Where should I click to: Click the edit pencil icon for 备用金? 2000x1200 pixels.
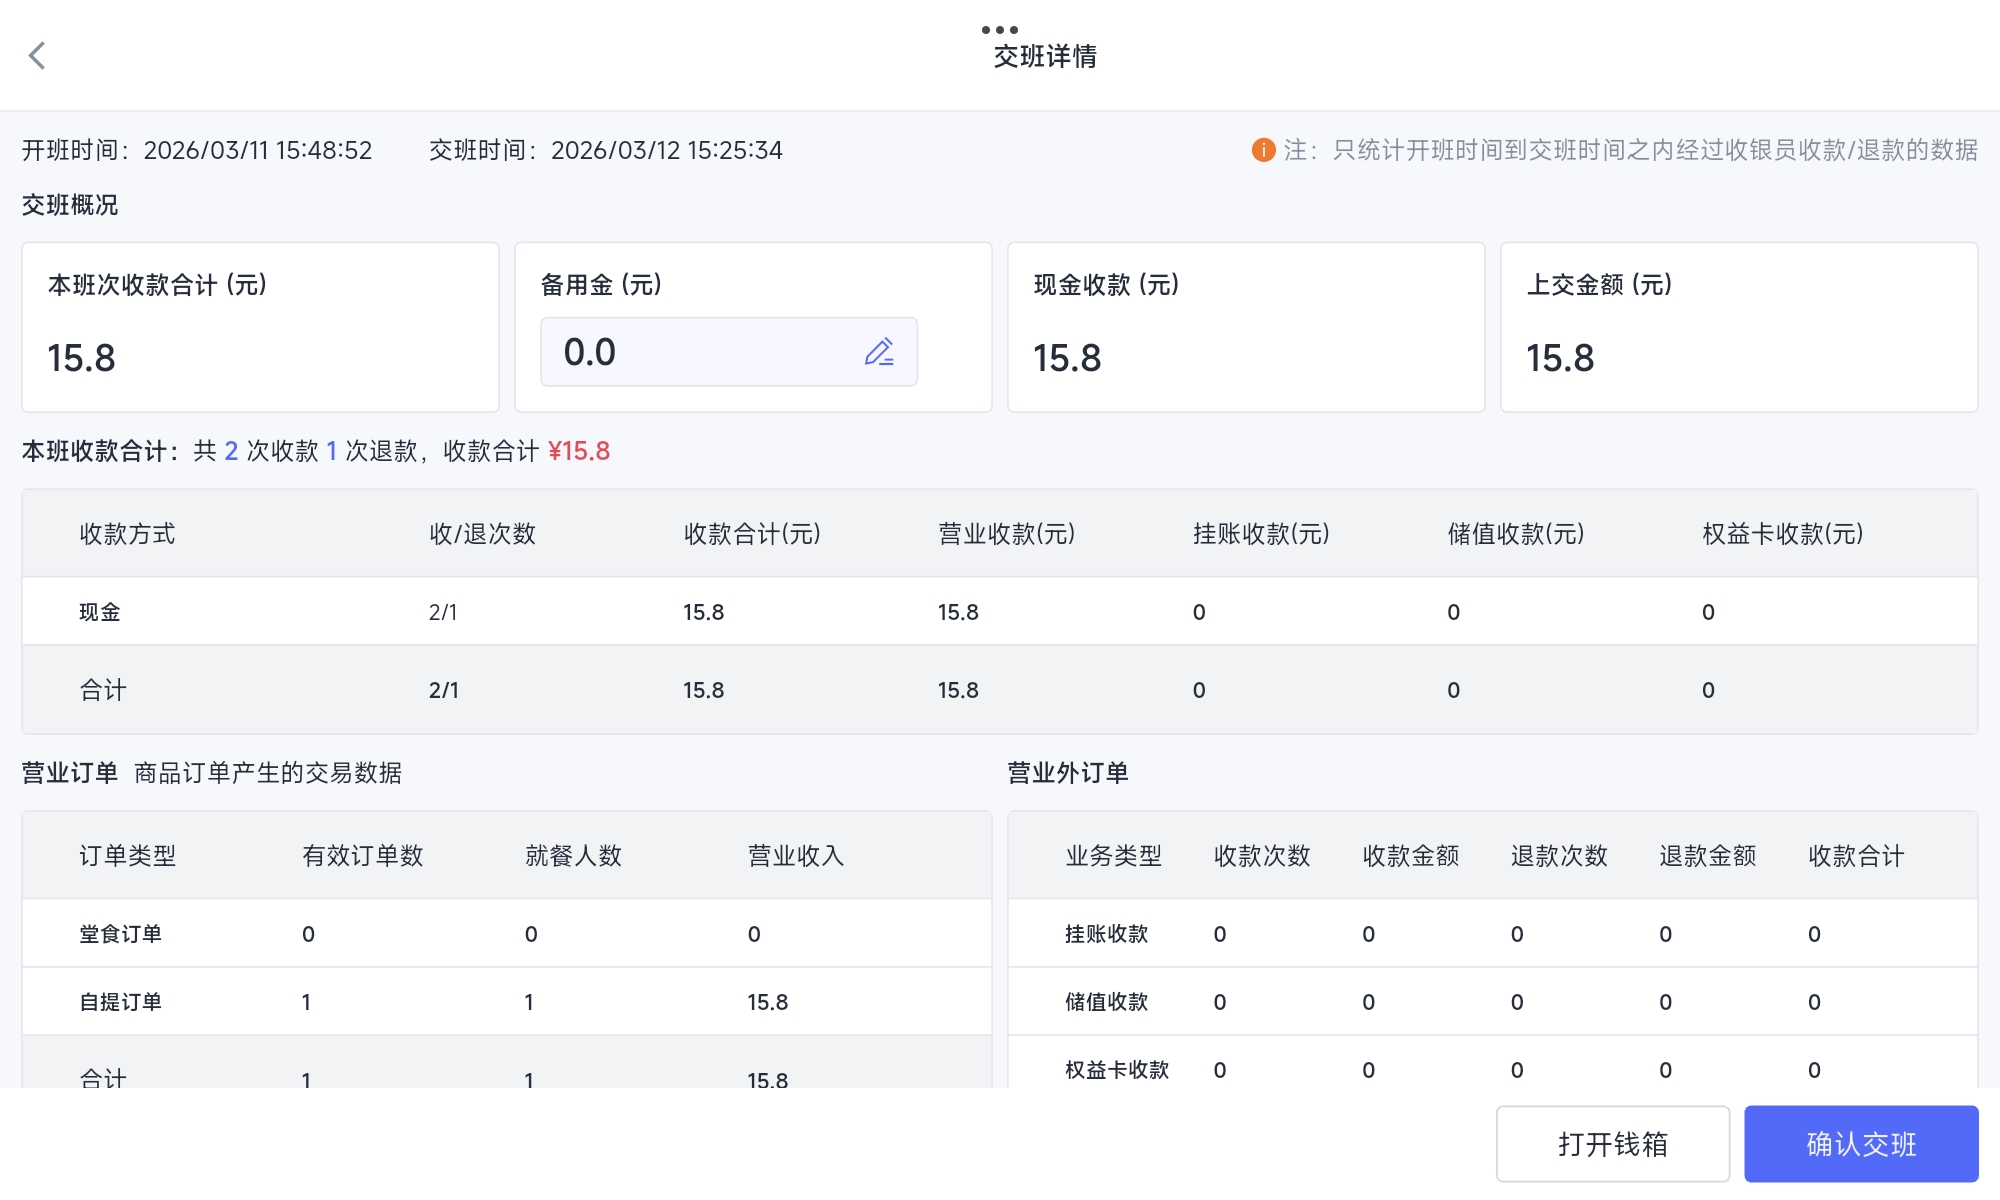click(879, 352)
